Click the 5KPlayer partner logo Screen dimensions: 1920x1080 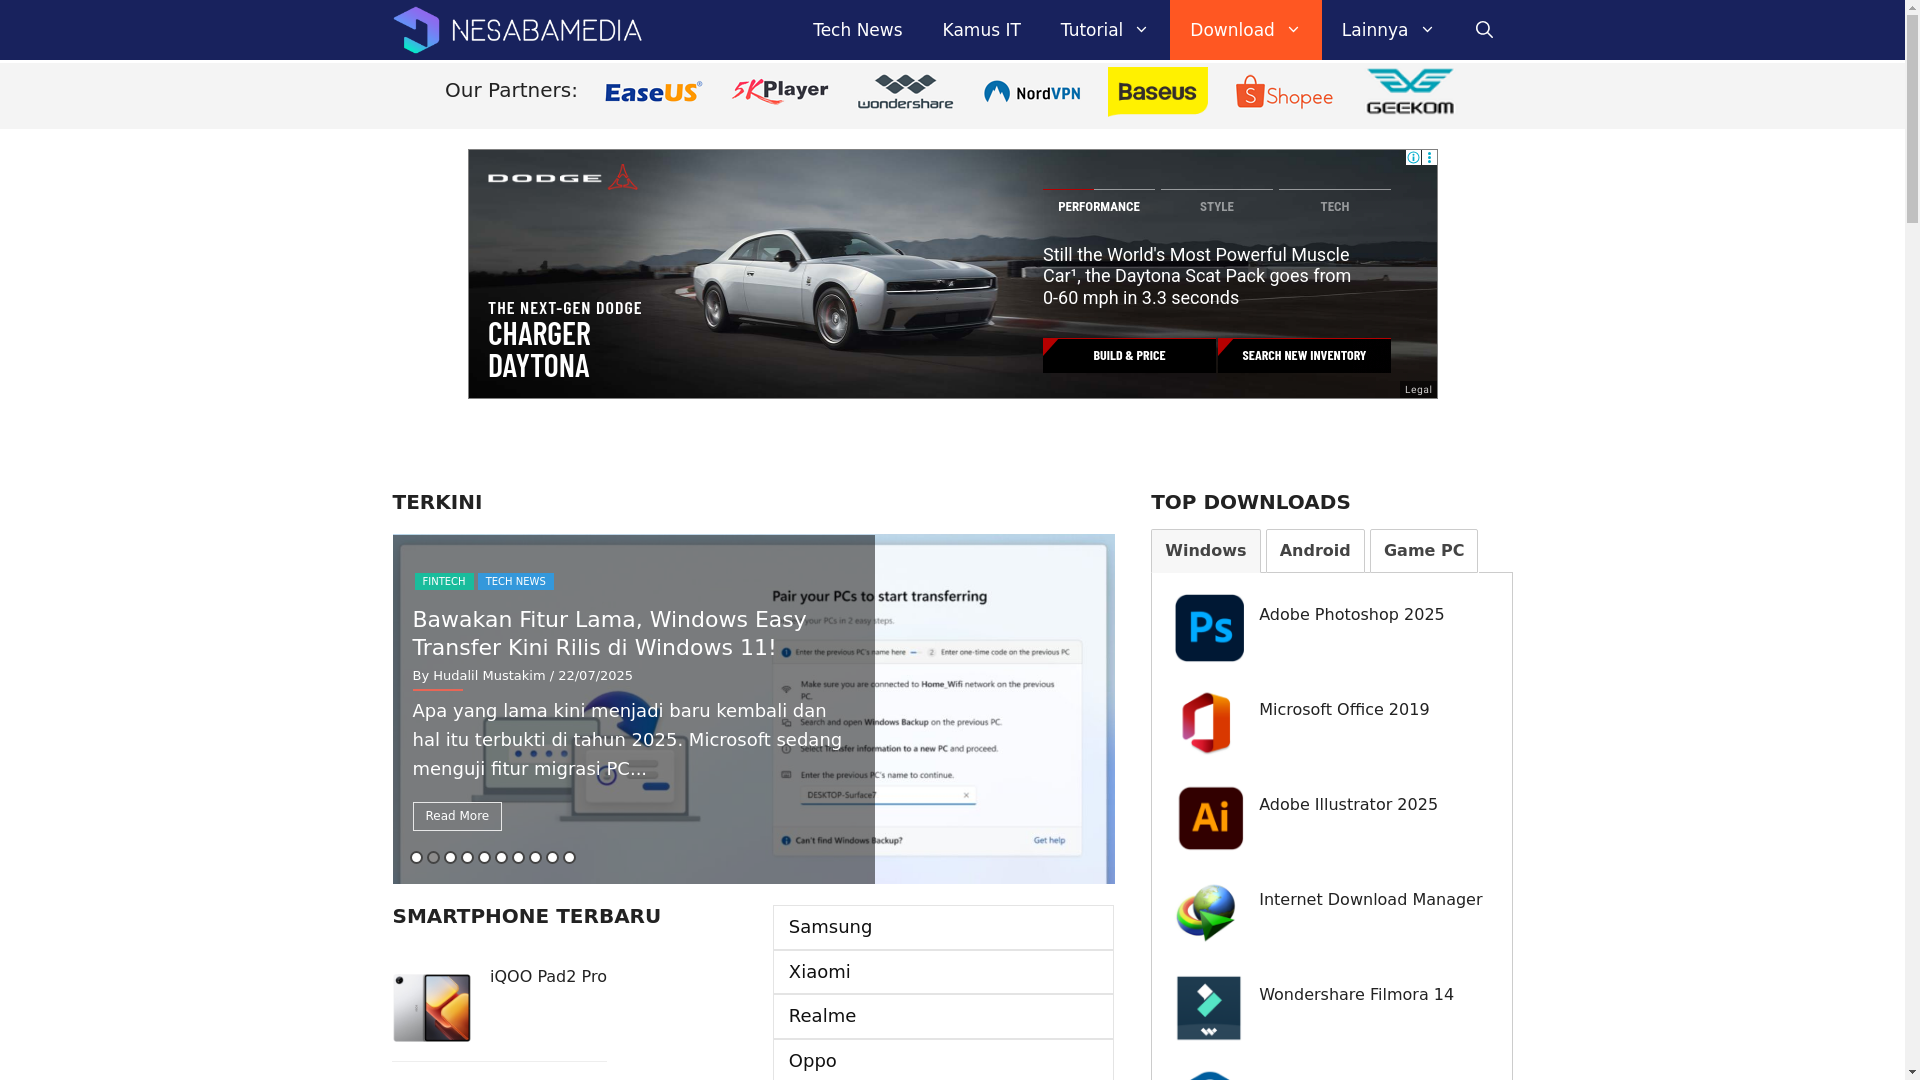(x=780, y=92)
